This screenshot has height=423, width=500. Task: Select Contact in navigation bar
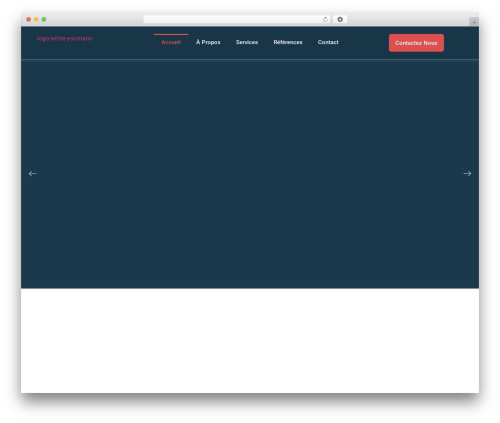click(x=328, y=42)
